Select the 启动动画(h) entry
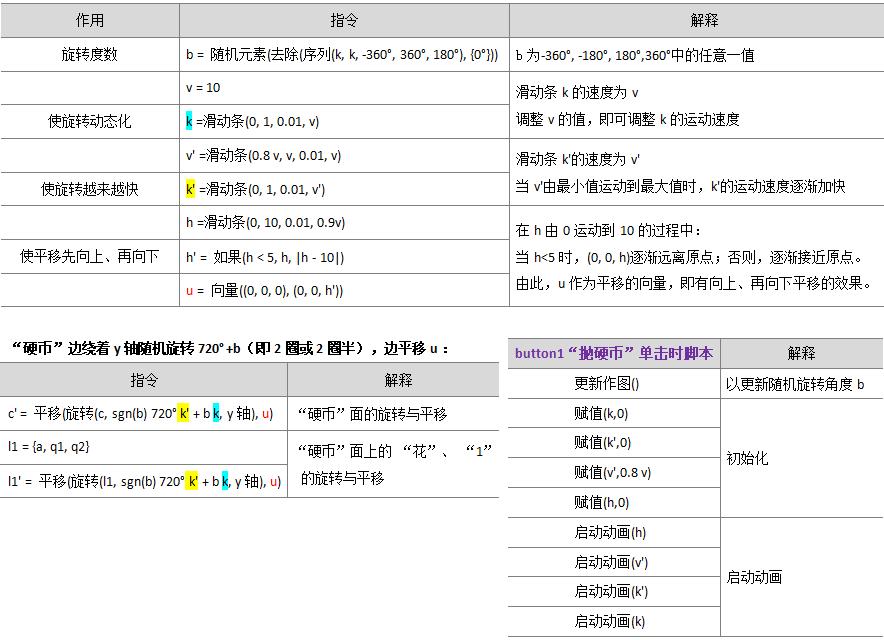884x640 pixels. pos(612,530)
